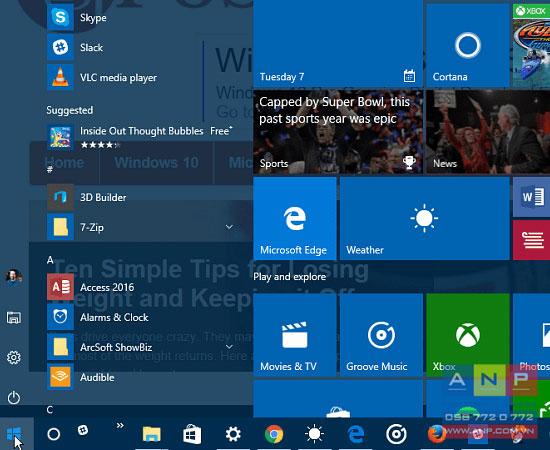Open the ArcSoft ShowBiz folder entry
550x450 pixels.
tap(140, 347)
